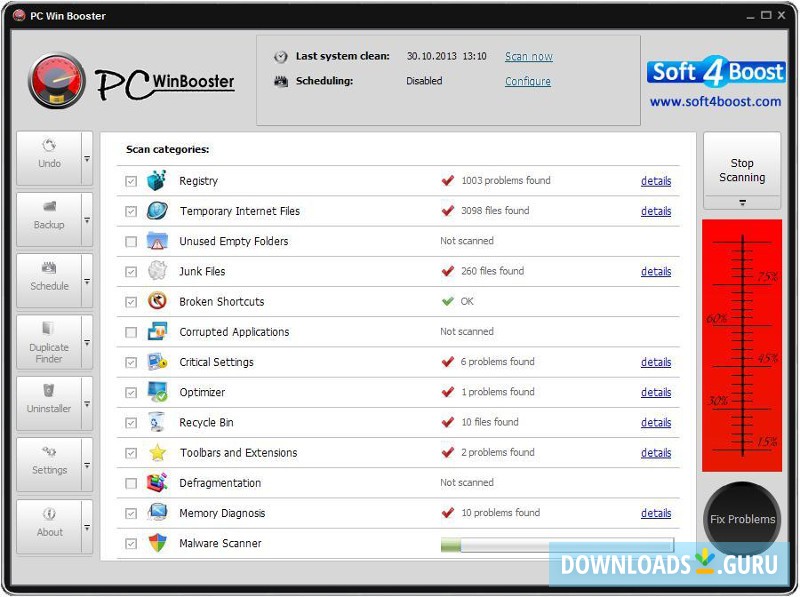This screenshot has height=597, width=800.
Task: Click the scheduling calendar icon
Action: point(281,81)
